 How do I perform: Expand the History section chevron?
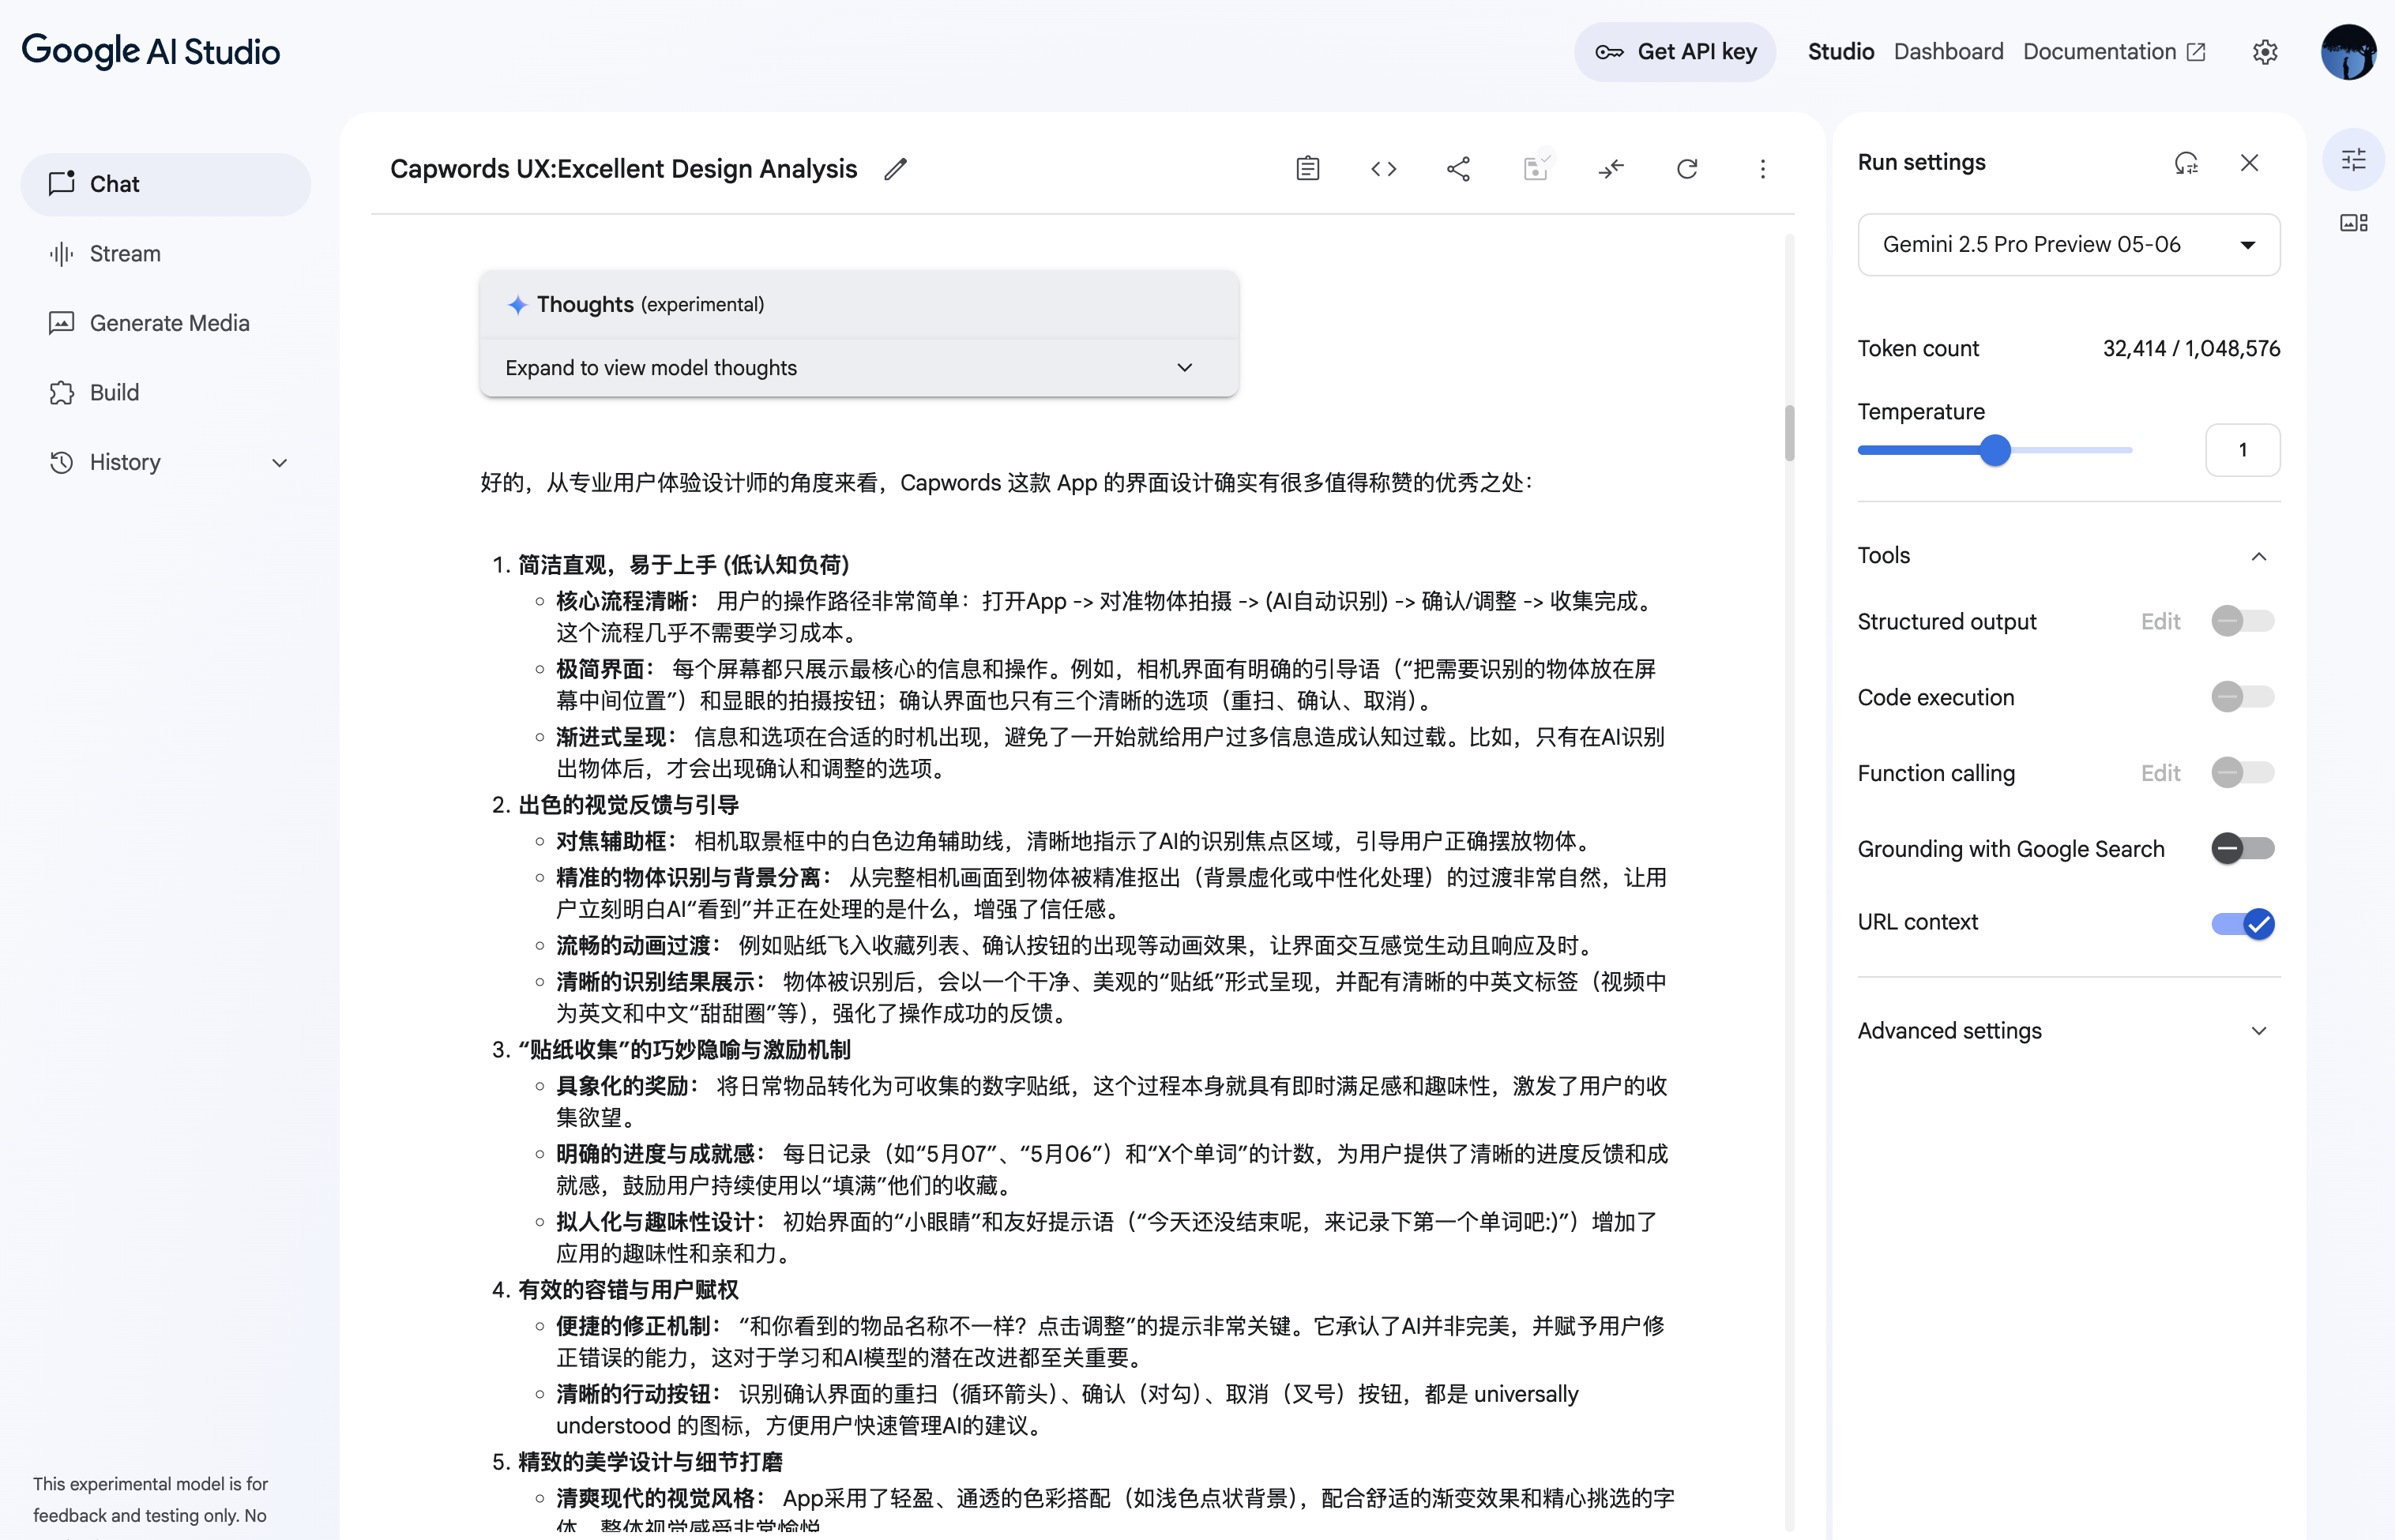click(x=280, y=462)
